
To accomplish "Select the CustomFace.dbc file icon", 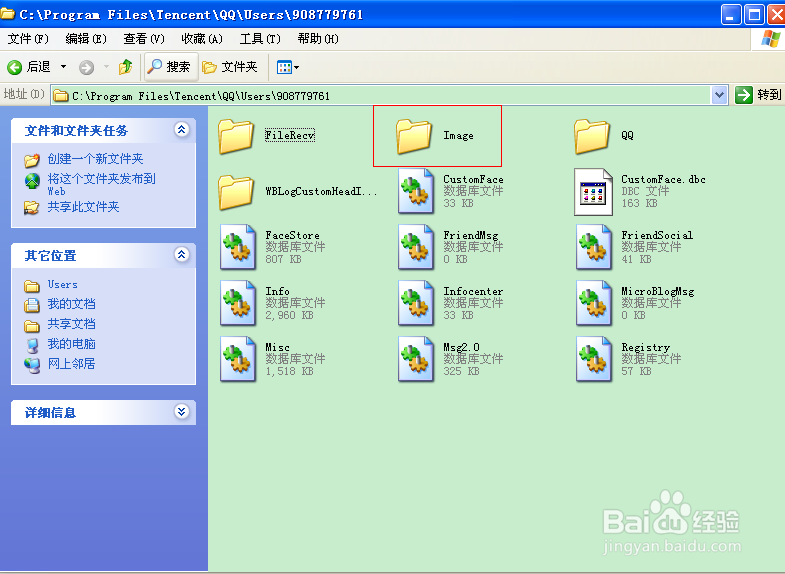I will pos(594,192).
